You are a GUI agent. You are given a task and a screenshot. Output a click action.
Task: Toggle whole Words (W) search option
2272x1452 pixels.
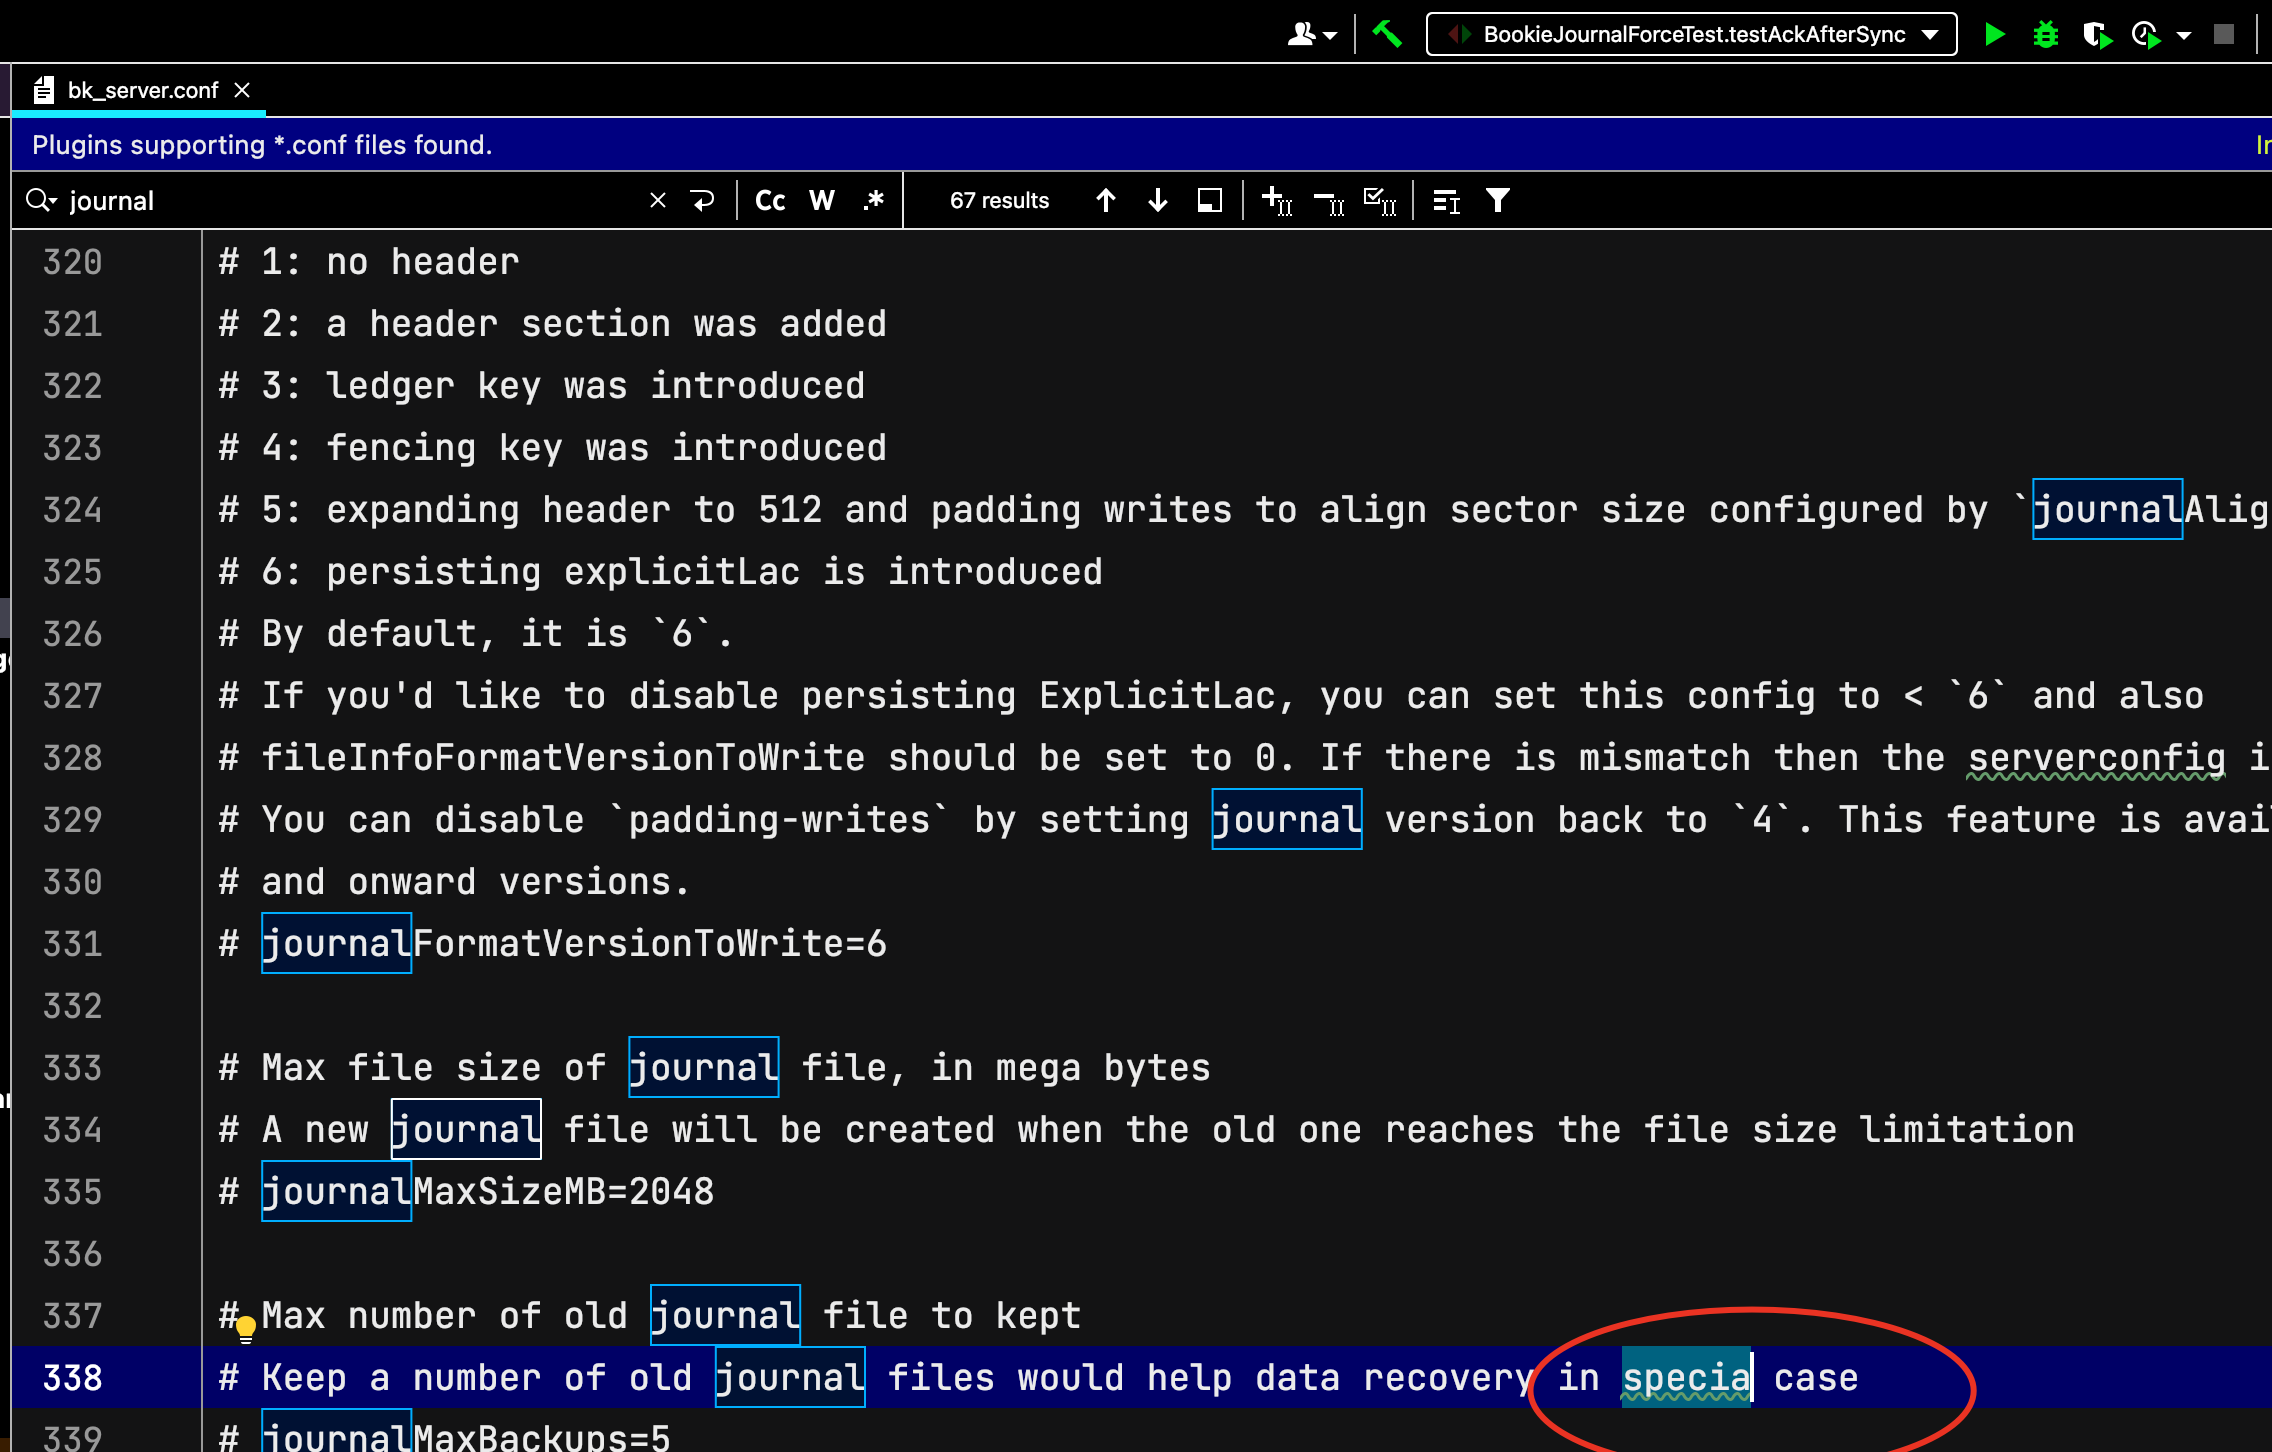[822, 201]
